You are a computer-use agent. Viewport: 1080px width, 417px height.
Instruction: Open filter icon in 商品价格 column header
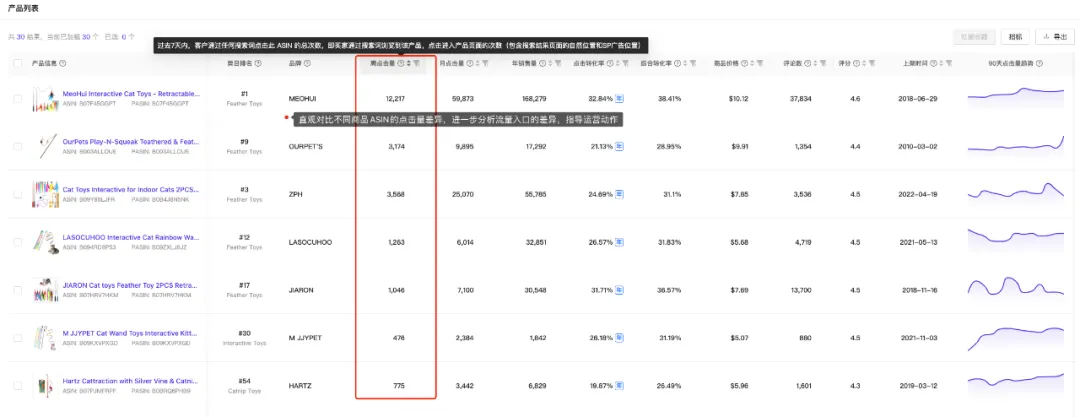coord(759,63)
